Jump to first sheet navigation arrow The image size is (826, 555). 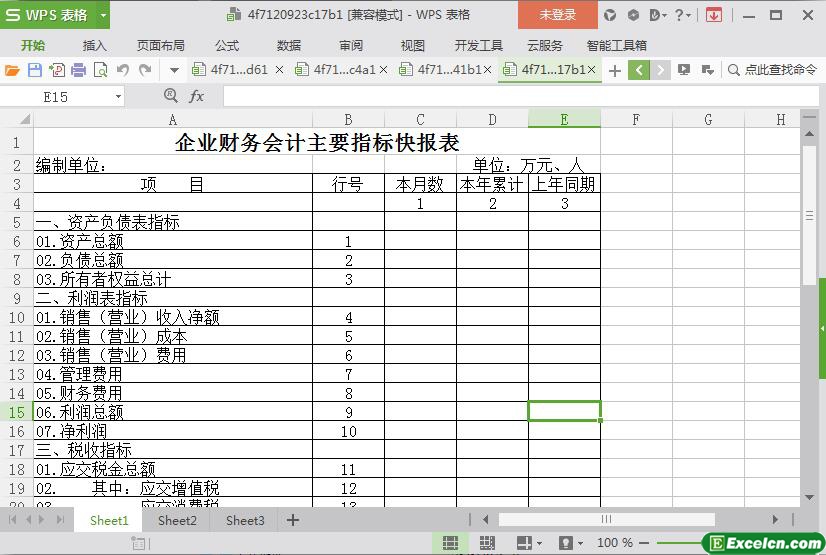(12, 520)
